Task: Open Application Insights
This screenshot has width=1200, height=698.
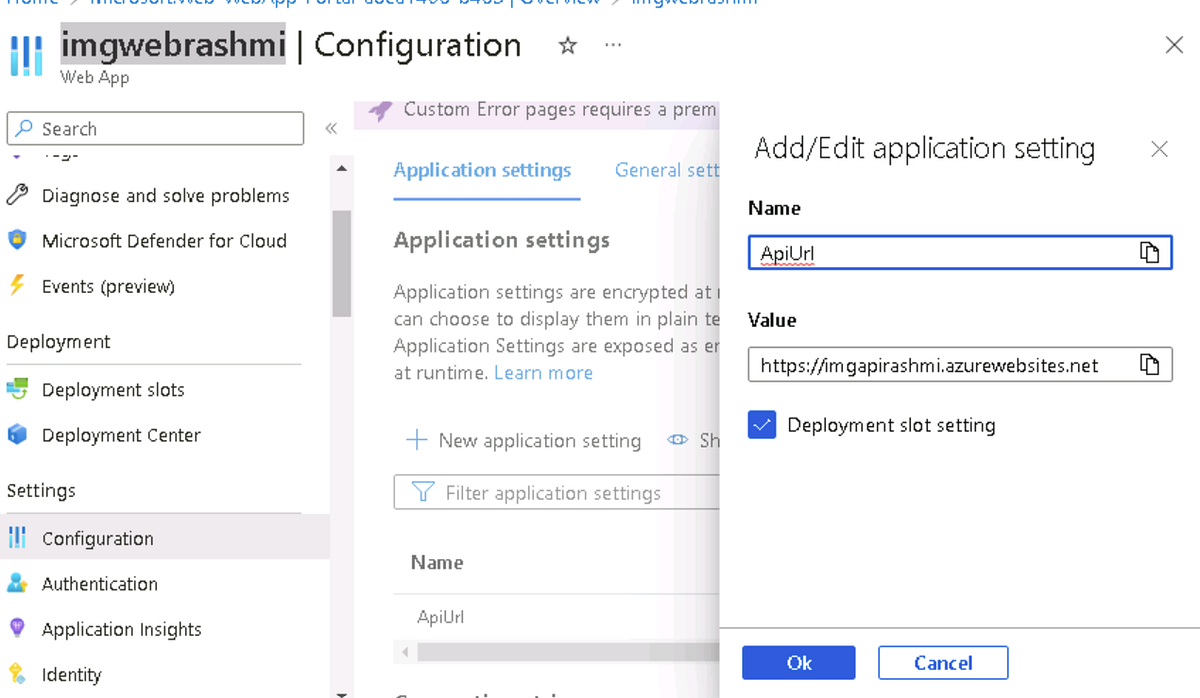Action: (x=121, y=629)
